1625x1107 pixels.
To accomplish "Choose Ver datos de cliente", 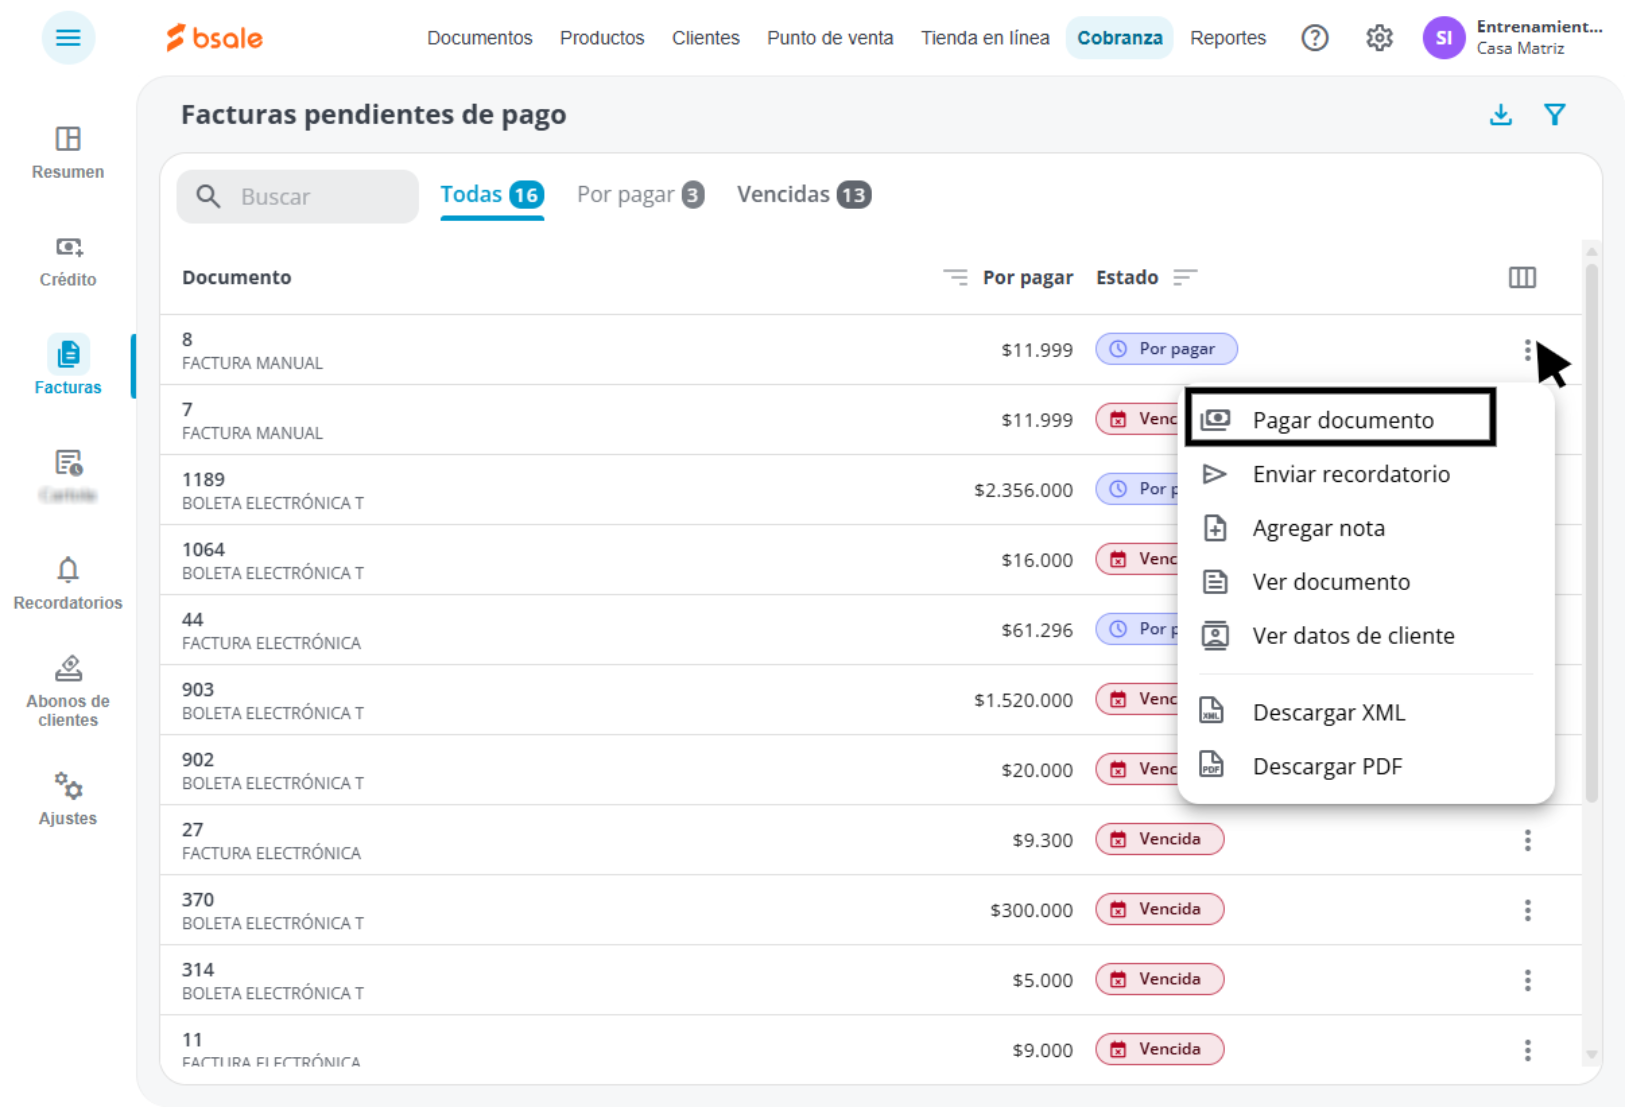I will tap(1366, 636).
